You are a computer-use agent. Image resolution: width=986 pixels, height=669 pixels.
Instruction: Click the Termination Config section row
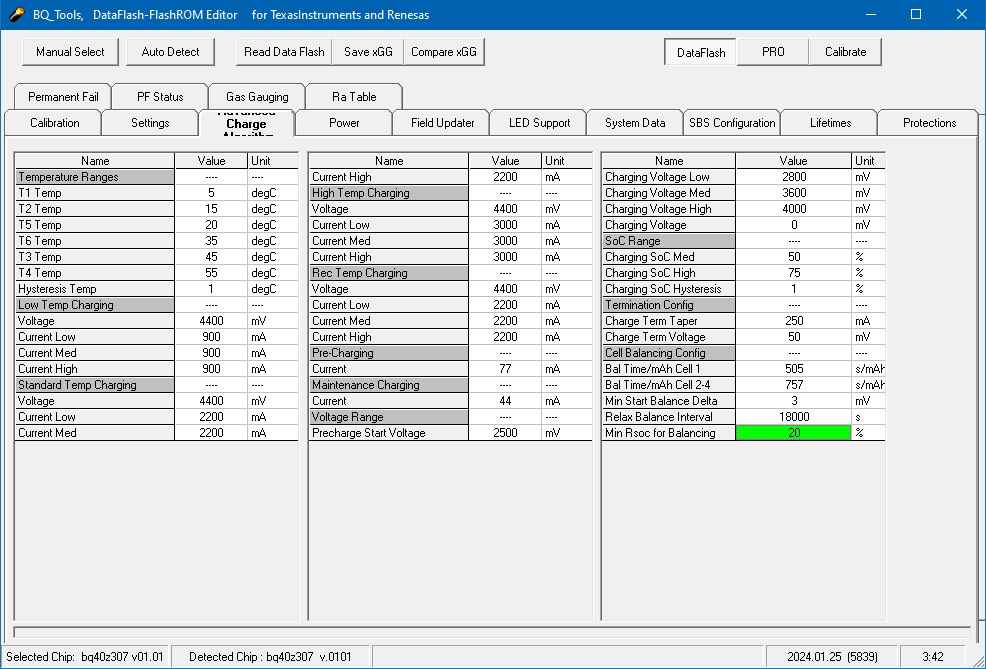tap(669, 305)
